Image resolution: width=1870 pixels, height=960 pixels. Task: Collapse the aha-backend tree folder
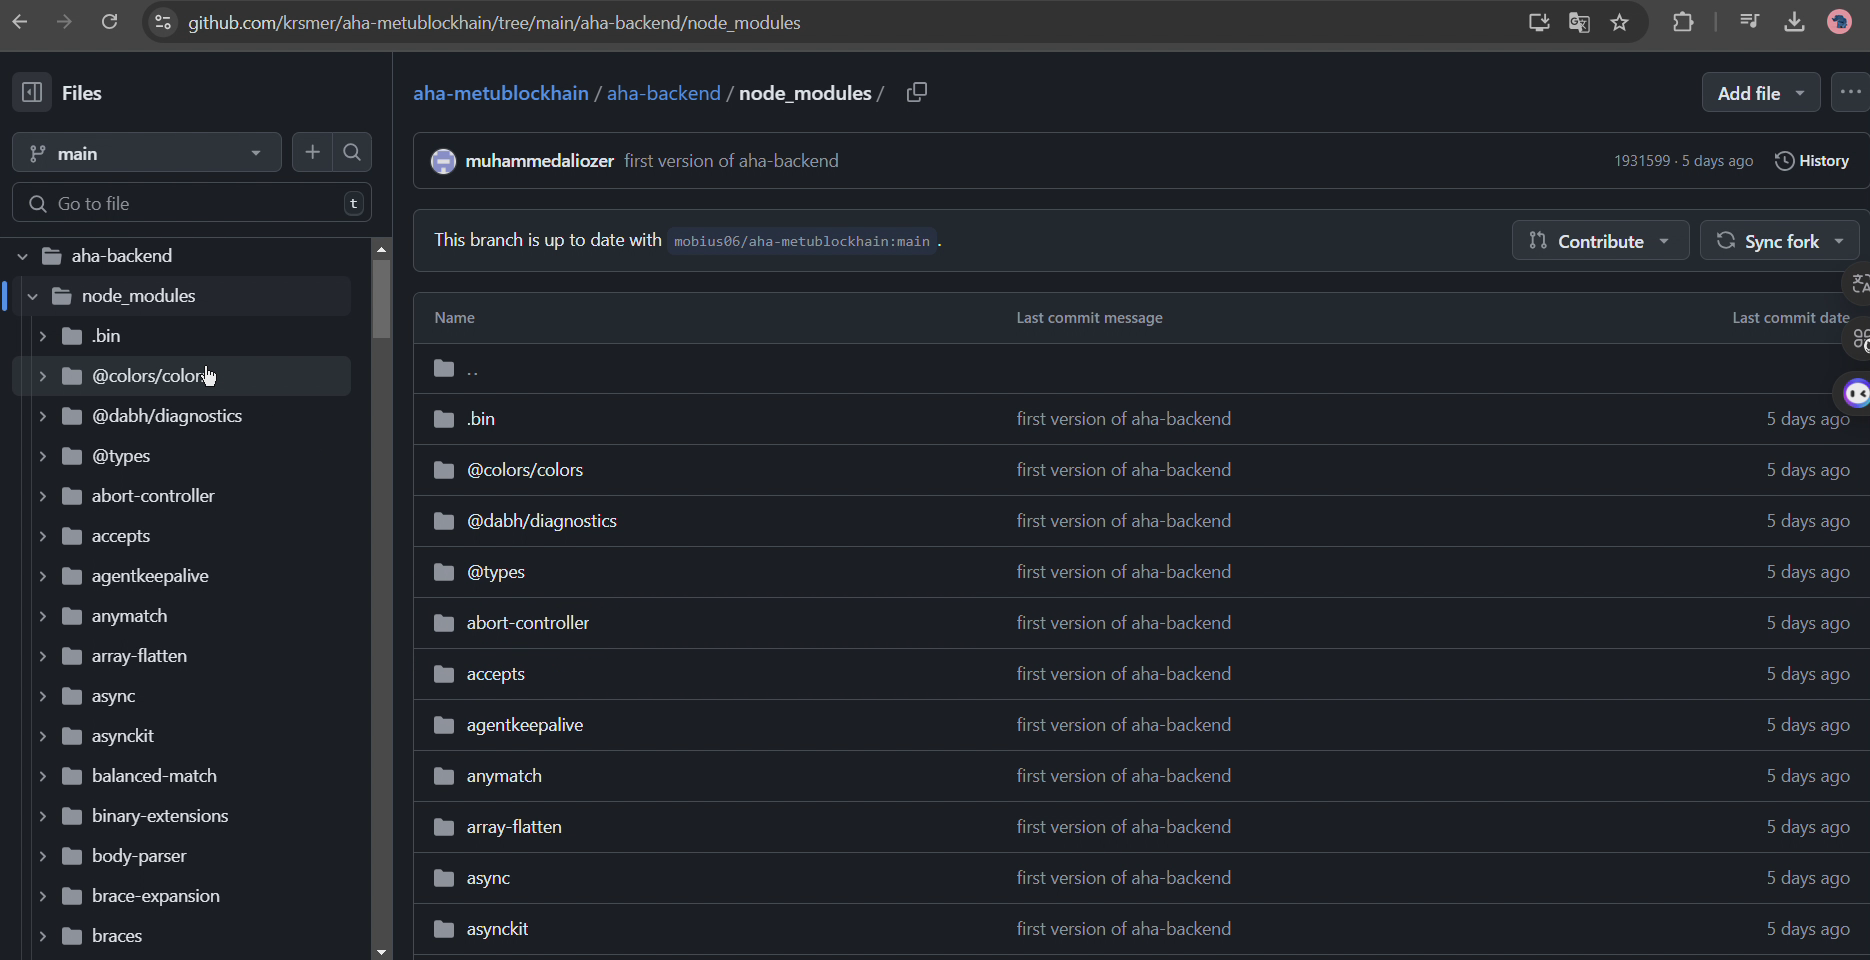pos(23,256)
